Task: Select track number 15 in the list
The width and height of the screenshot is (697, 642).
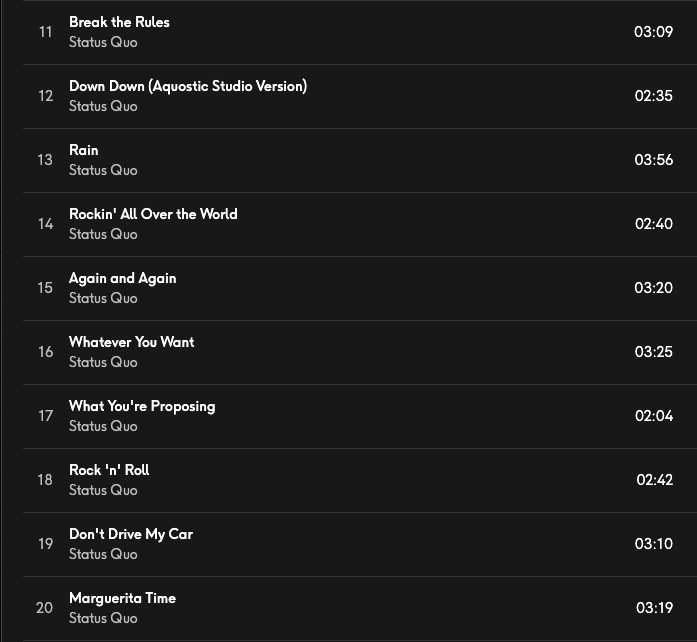Action: coord(46,288)
